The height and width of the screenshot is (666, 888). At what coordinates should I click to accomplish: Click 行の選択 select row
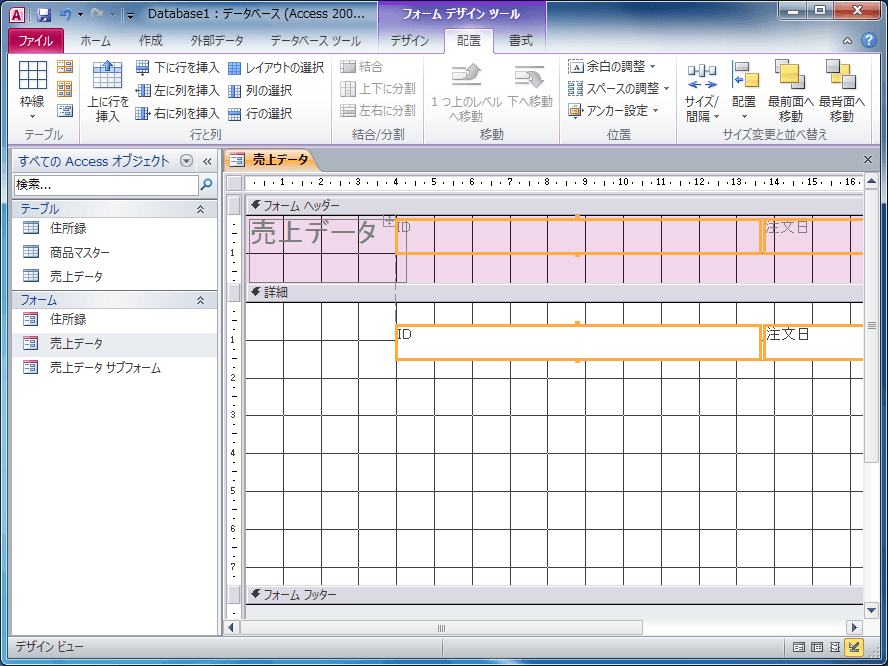coord(260,113)
